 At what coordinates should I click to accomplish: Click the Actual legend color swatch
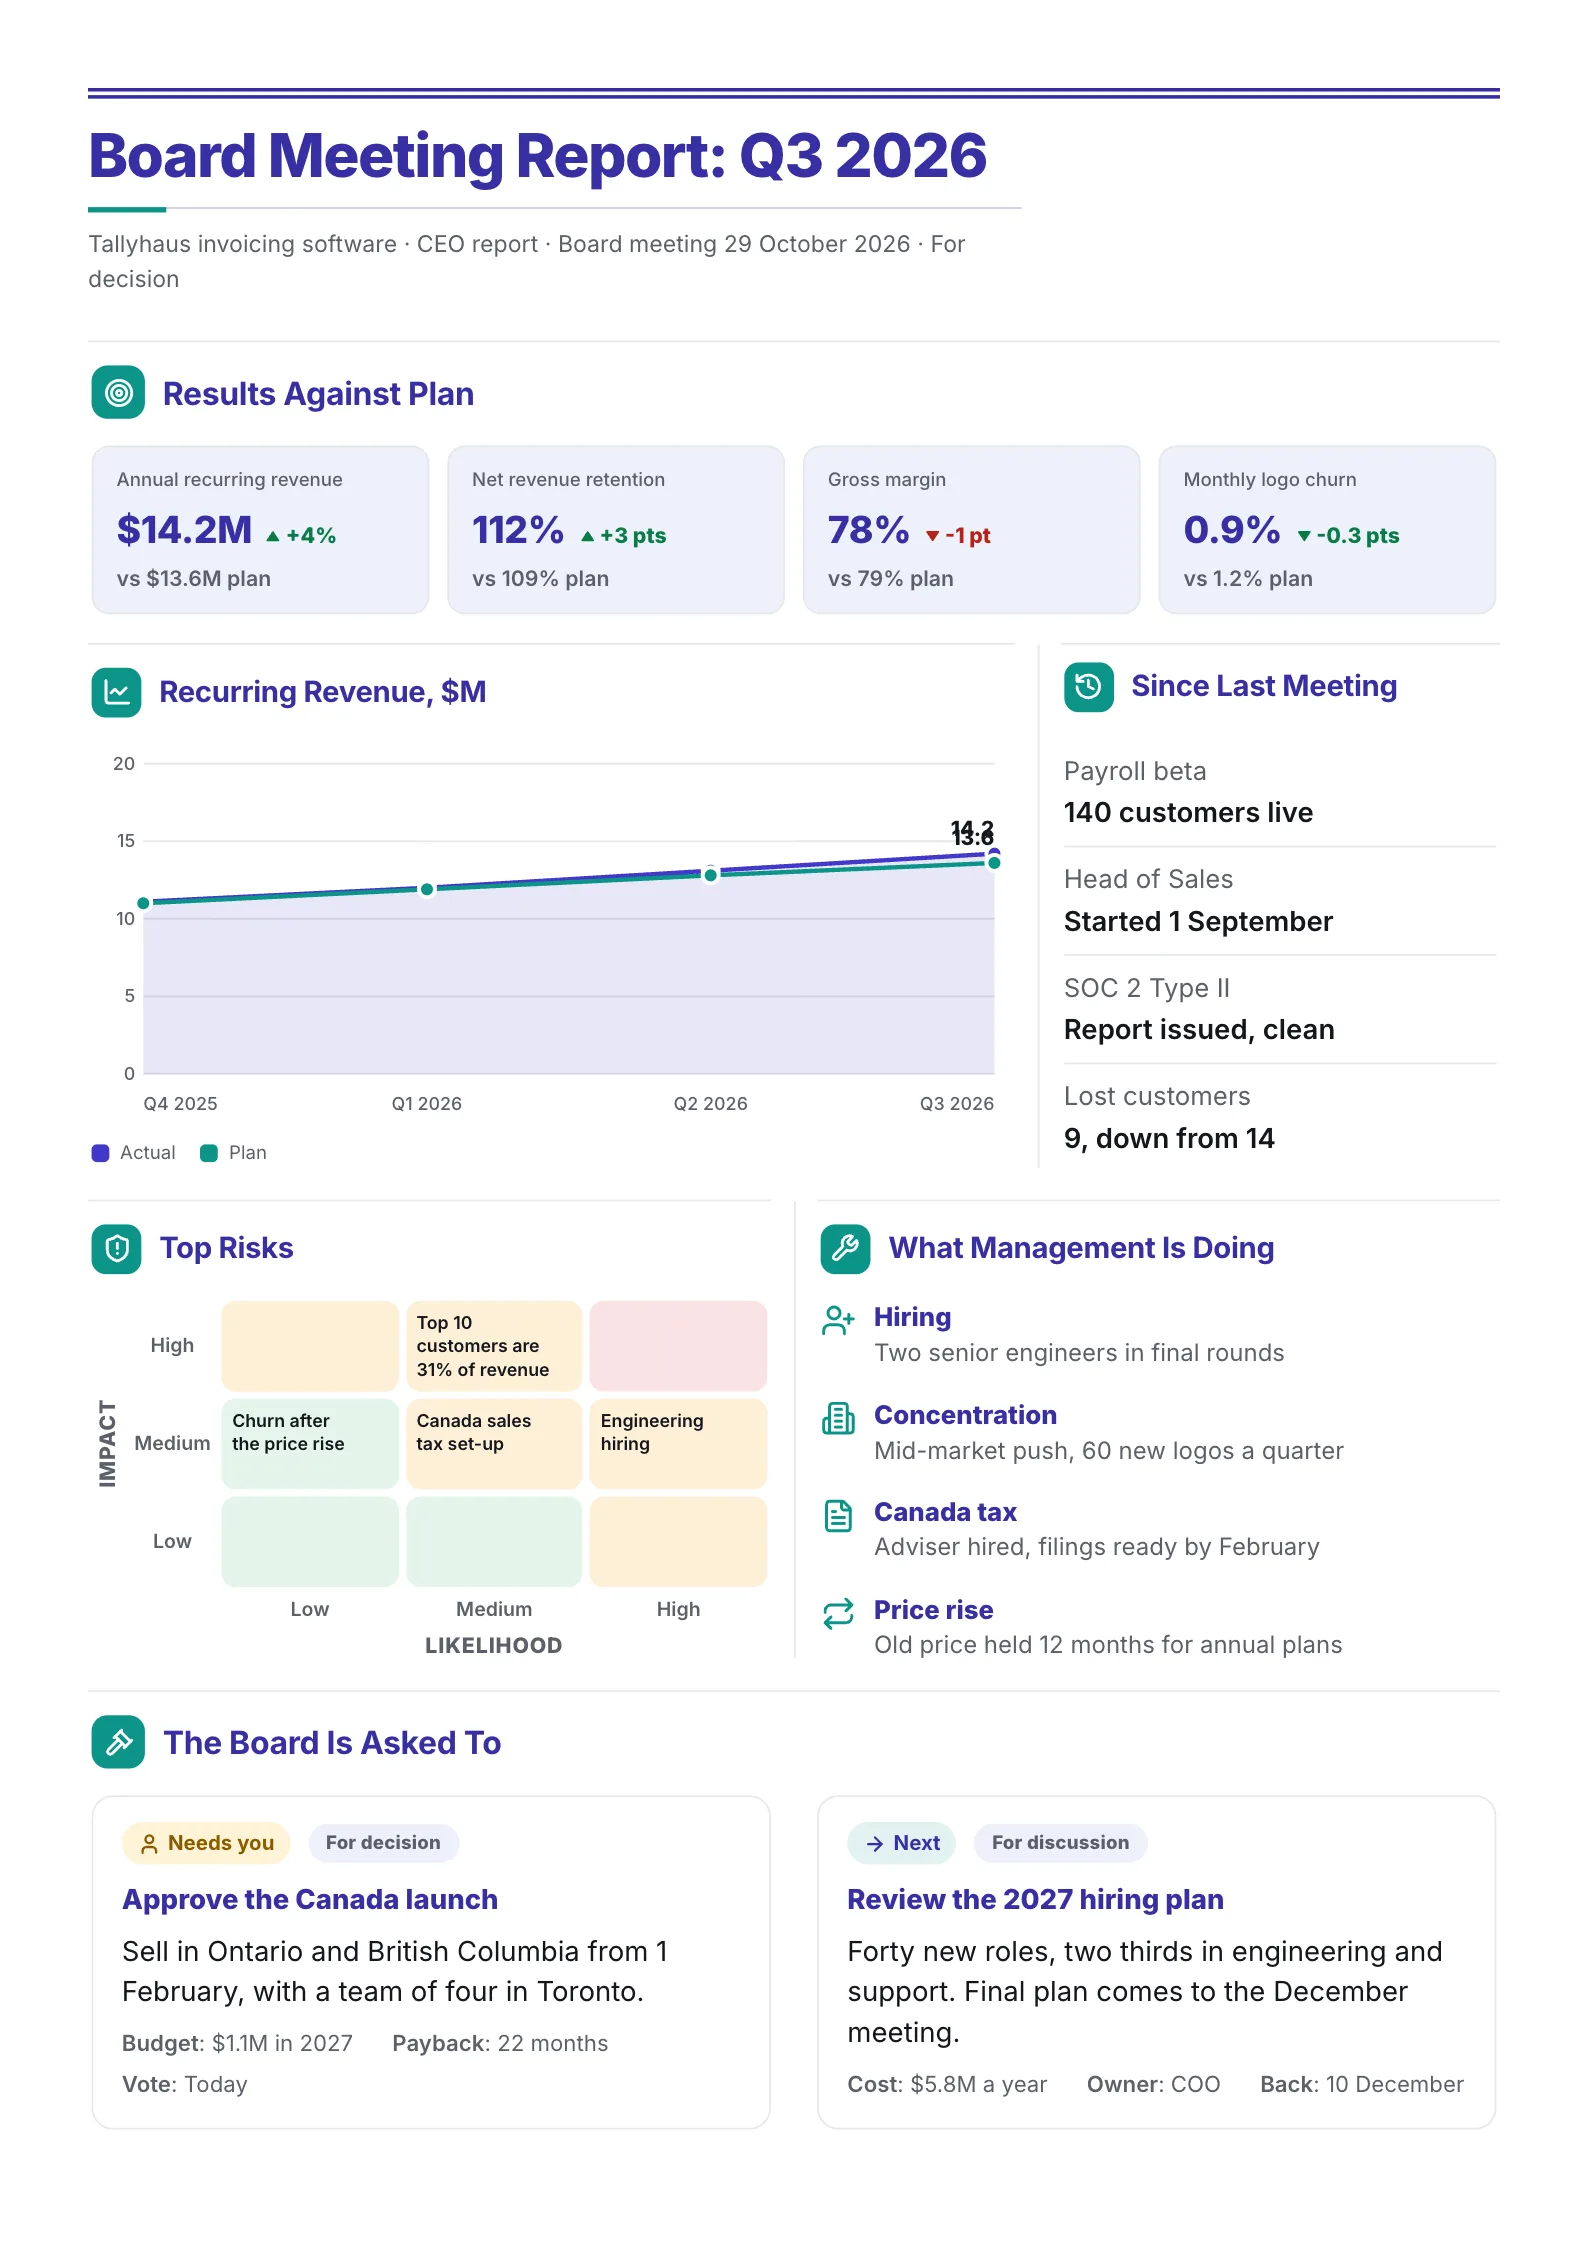click(x=100, y=1153)
